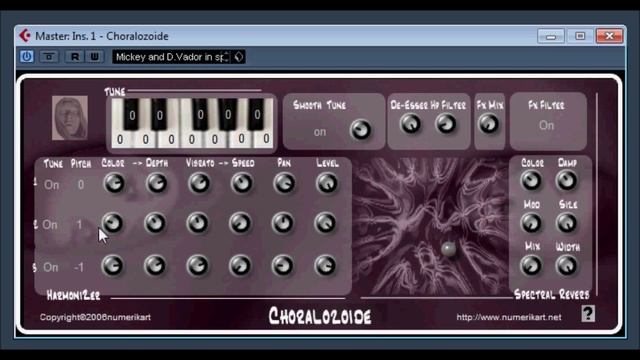Click first black piano key tune value
640x360 pixels.
point(132,116)
